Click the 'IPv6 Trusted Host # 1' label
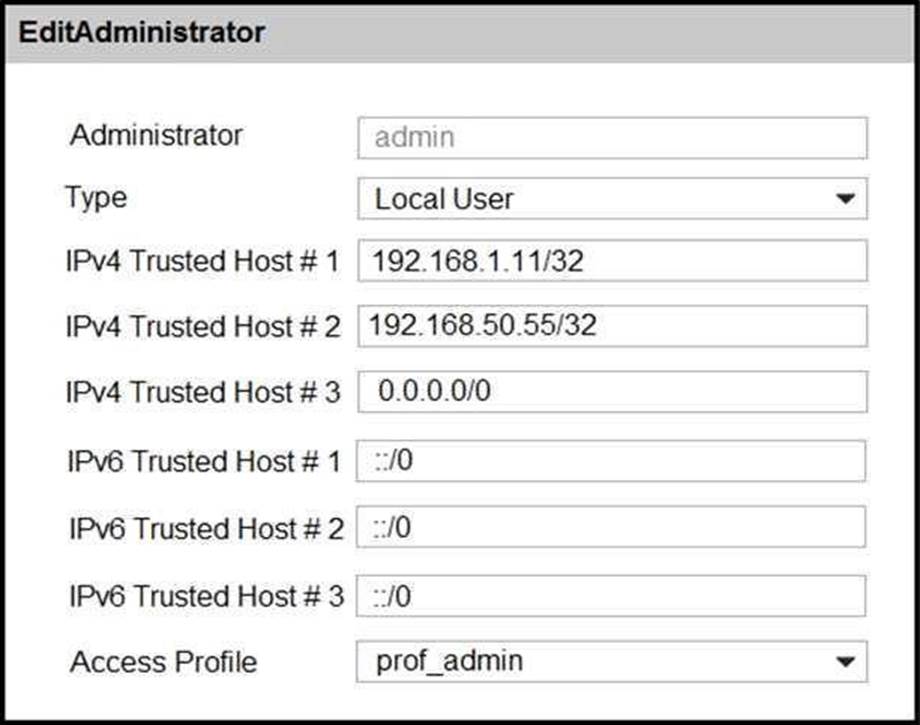The height and width of the screenshot is (725, 920). tap(202, 461)
